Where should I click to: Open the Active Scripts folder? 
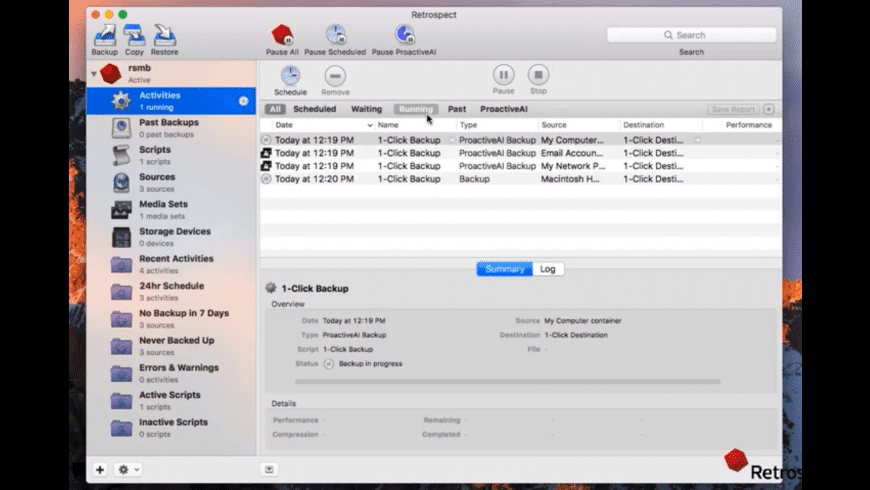click(x=171, y=400)
